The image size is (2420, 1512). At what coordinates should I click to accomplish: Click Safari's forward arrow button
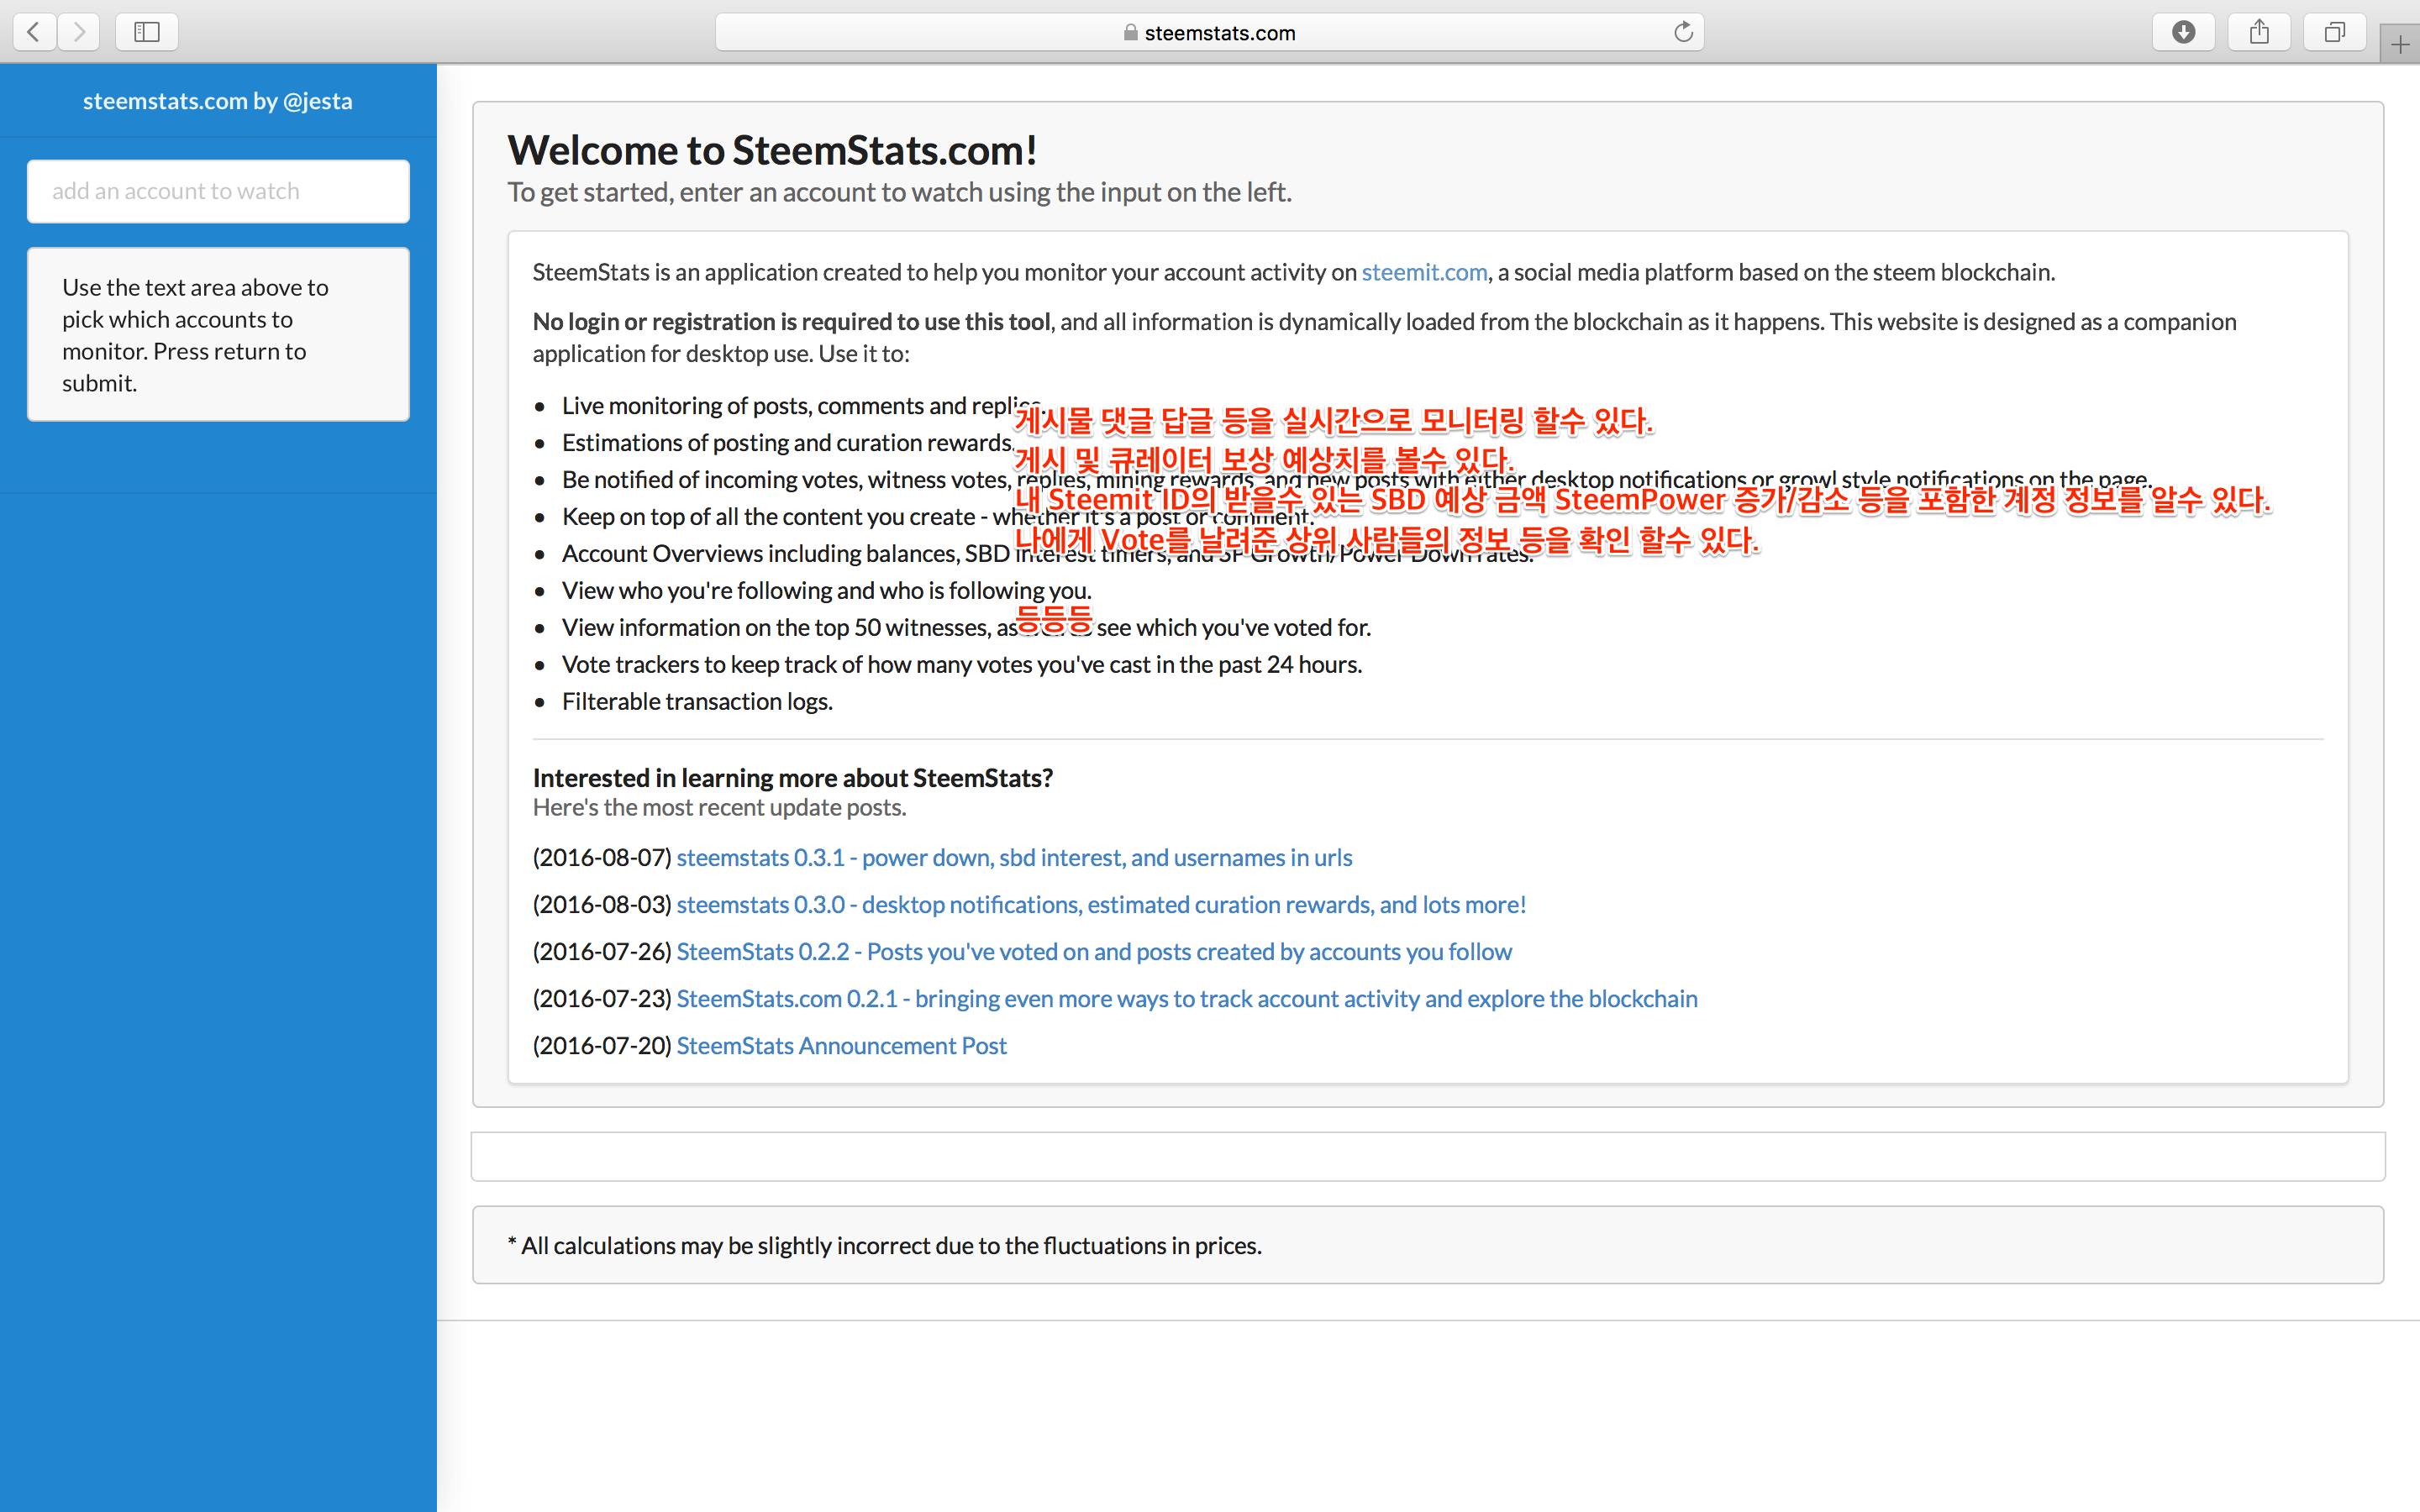coord(79,32)
